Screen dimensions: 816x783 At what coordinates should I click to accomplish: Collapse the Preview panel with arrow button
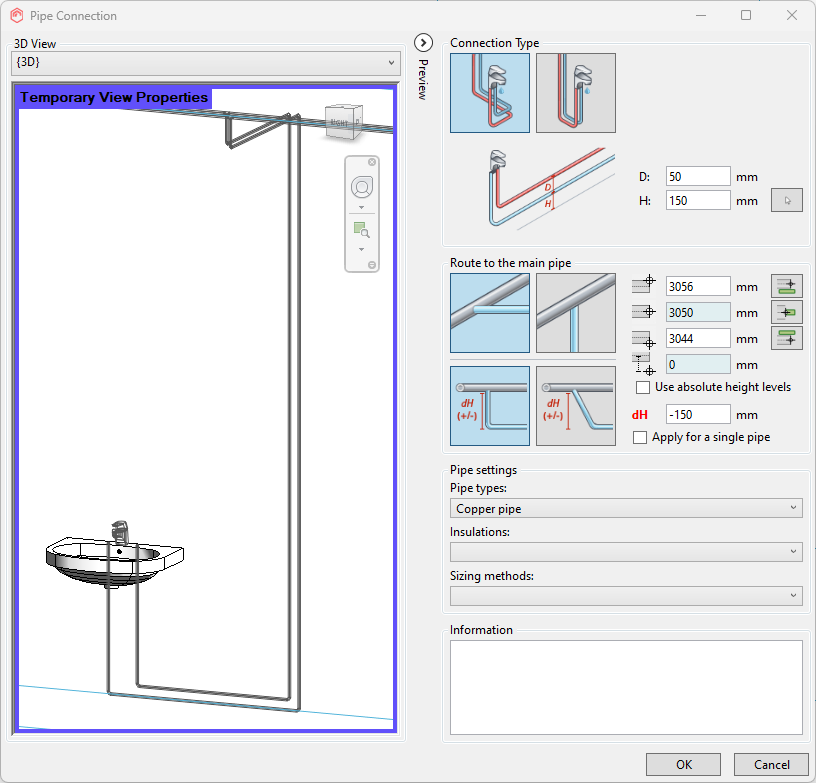click(423, 42)
